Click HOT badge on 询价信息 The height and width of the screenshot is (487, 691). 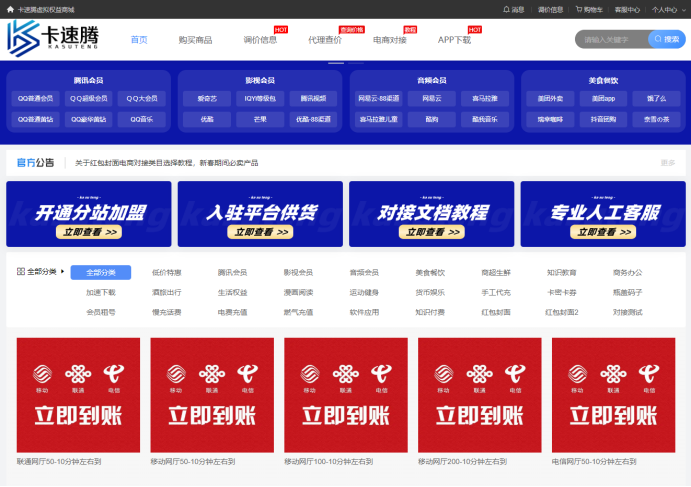(281, 30)
